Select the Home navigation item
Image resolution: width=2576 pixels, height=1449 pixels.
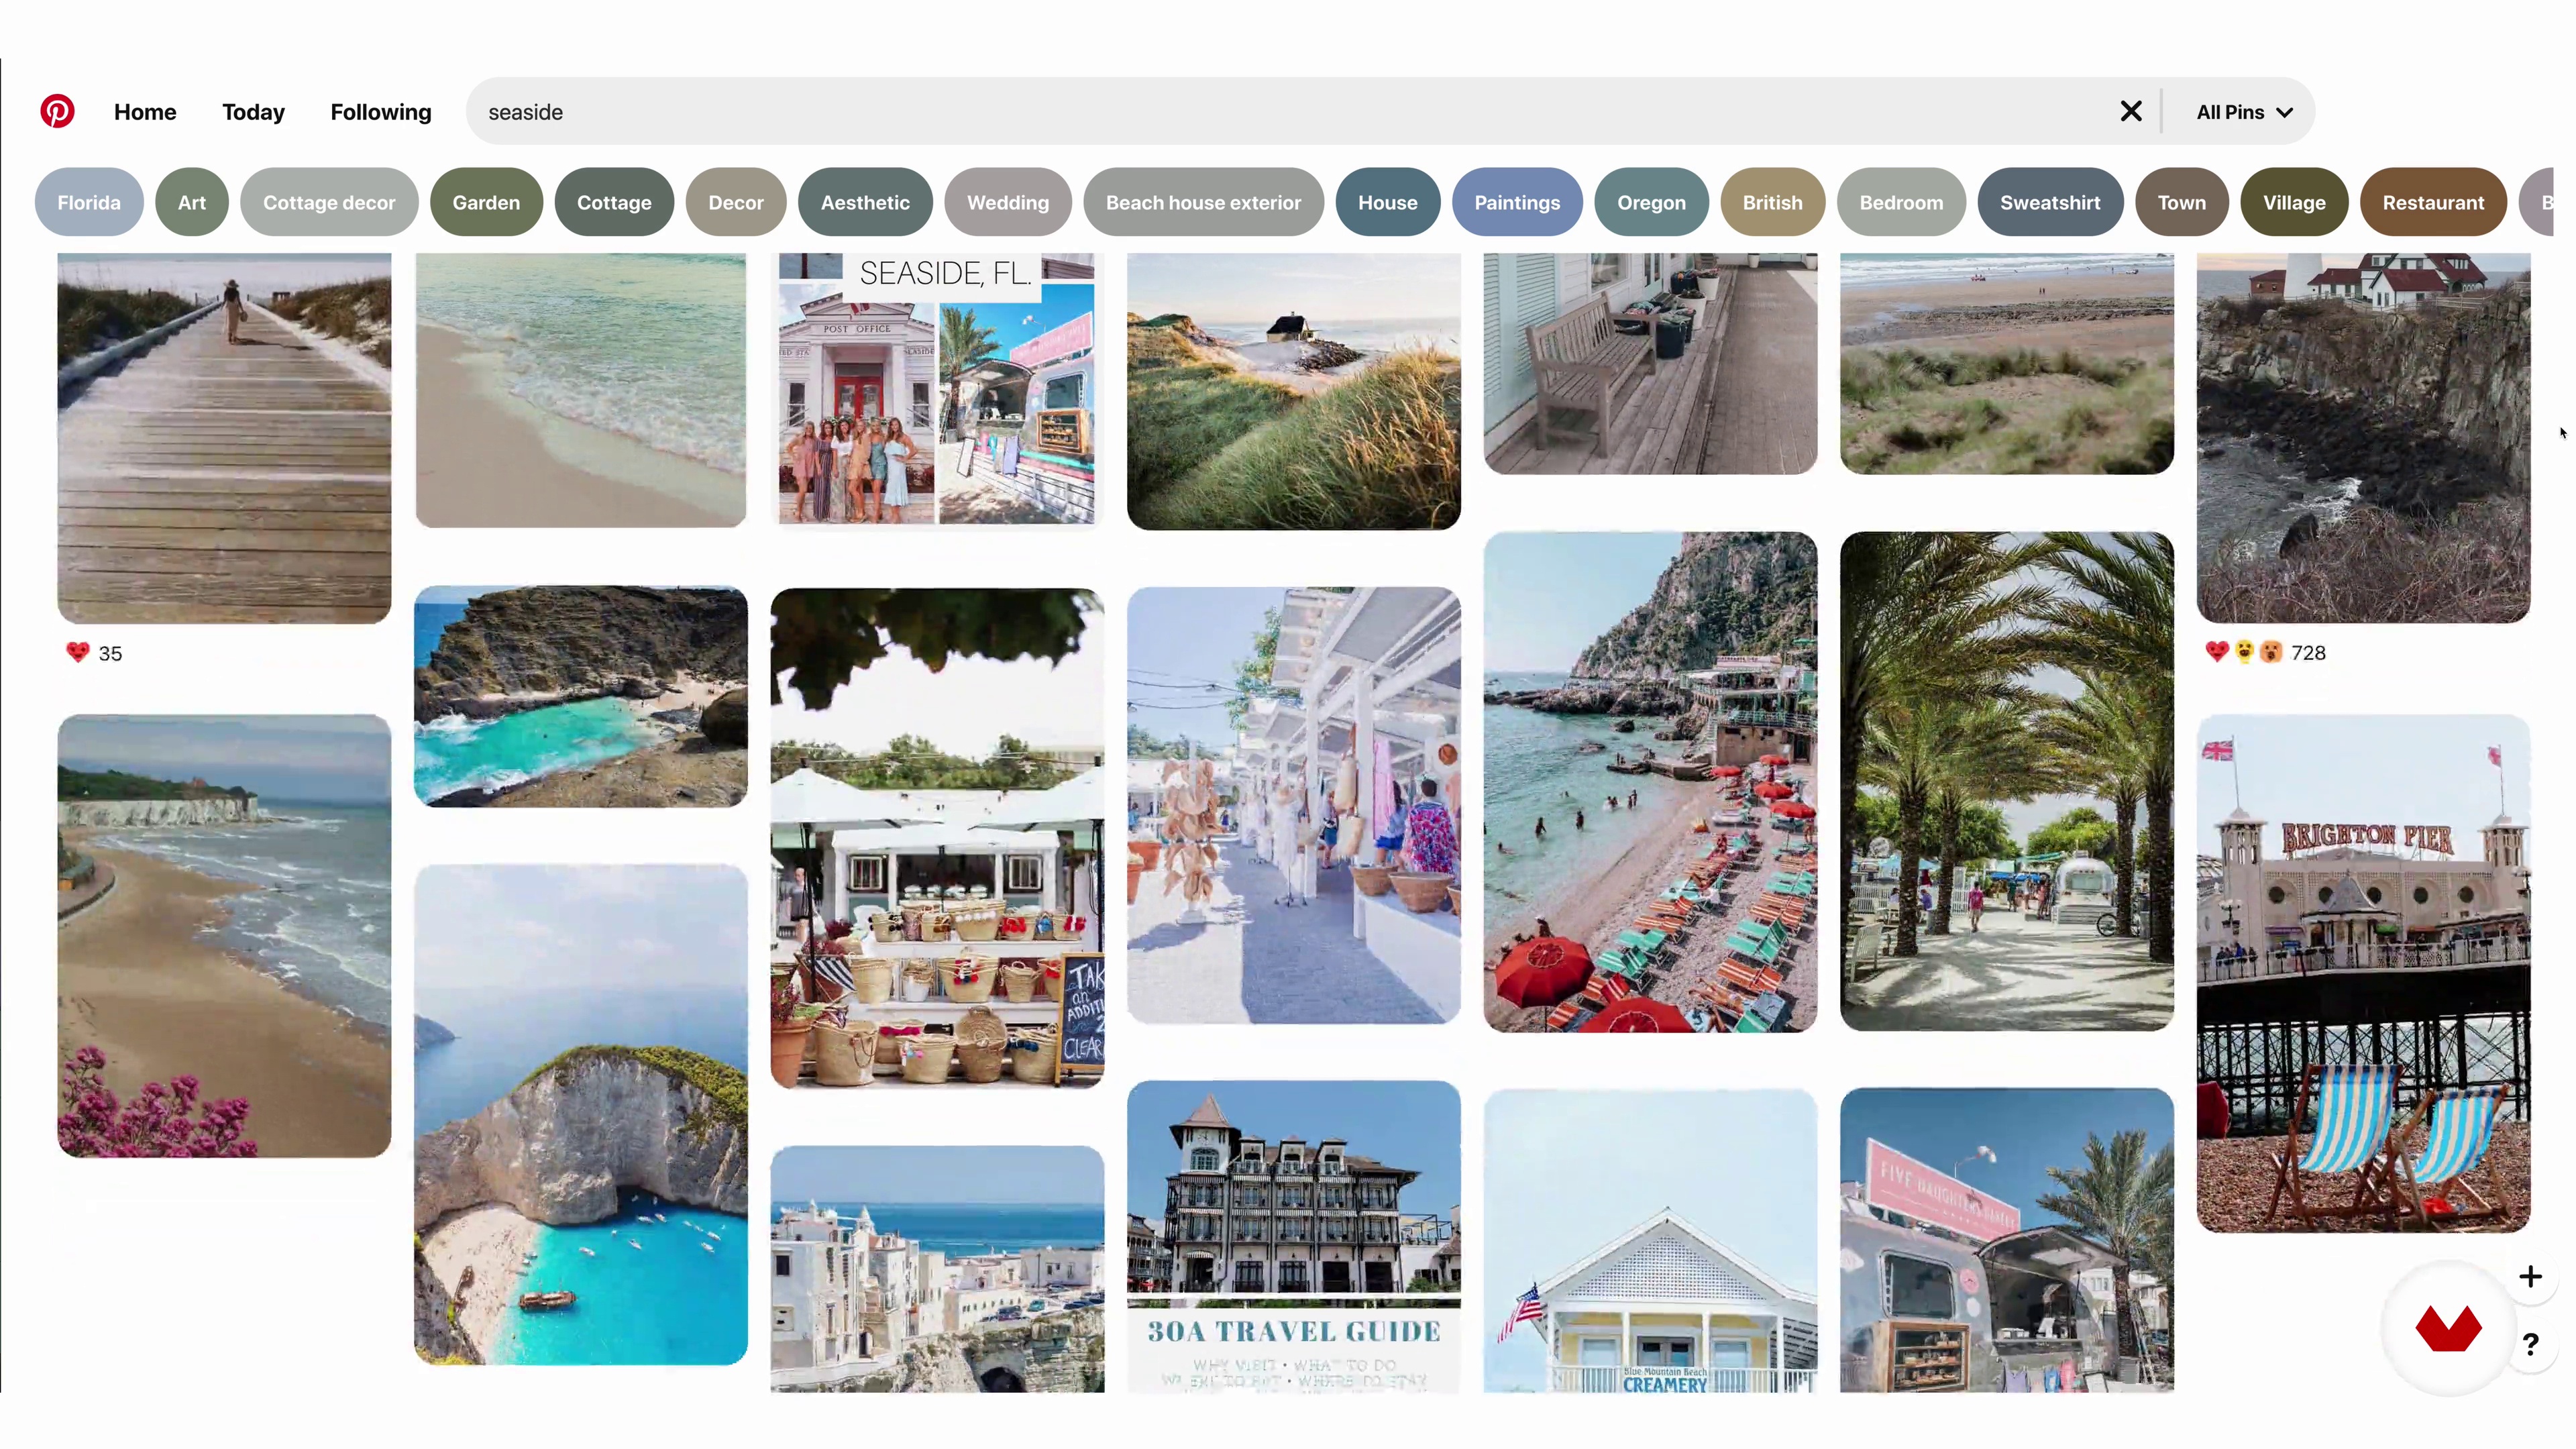[145, 112]
